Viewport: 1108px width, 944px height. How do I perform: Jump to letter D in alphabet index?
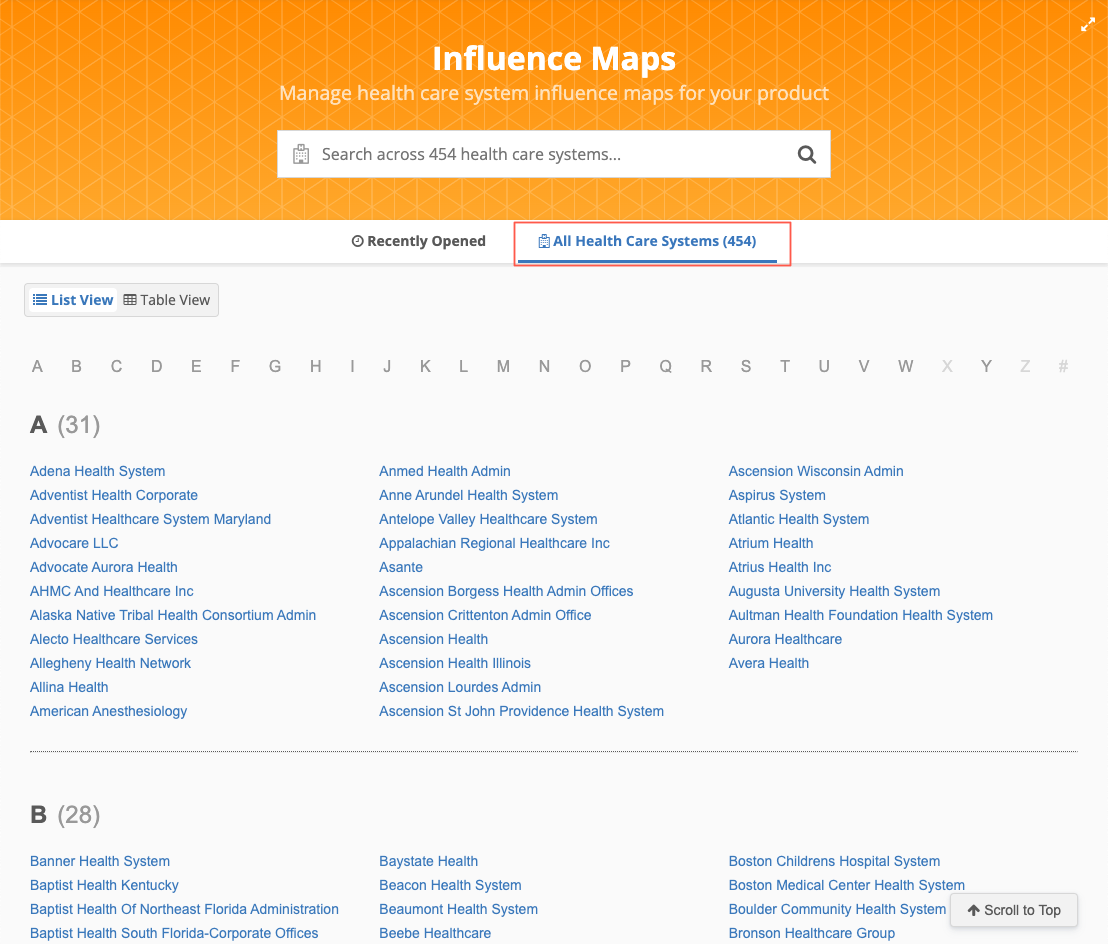tap(157, 366)
